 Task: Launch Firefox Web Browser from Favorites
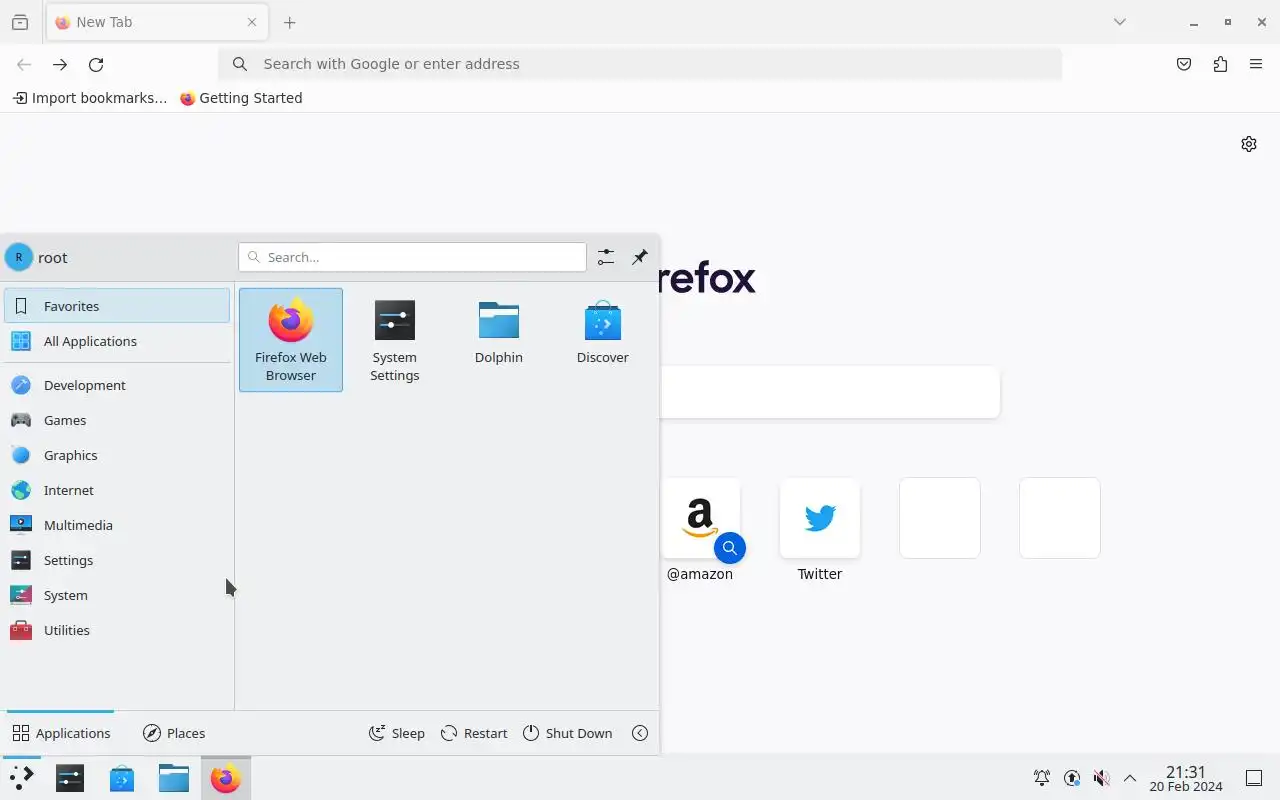coord(291,340)
